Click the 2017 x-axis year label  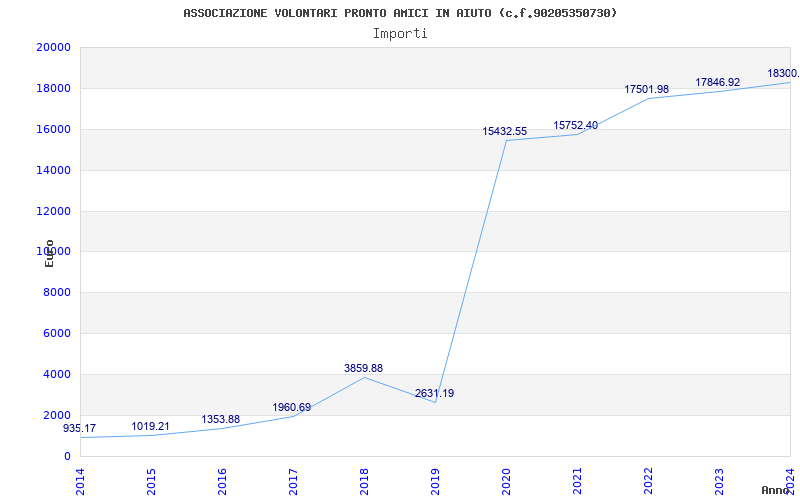293,481
